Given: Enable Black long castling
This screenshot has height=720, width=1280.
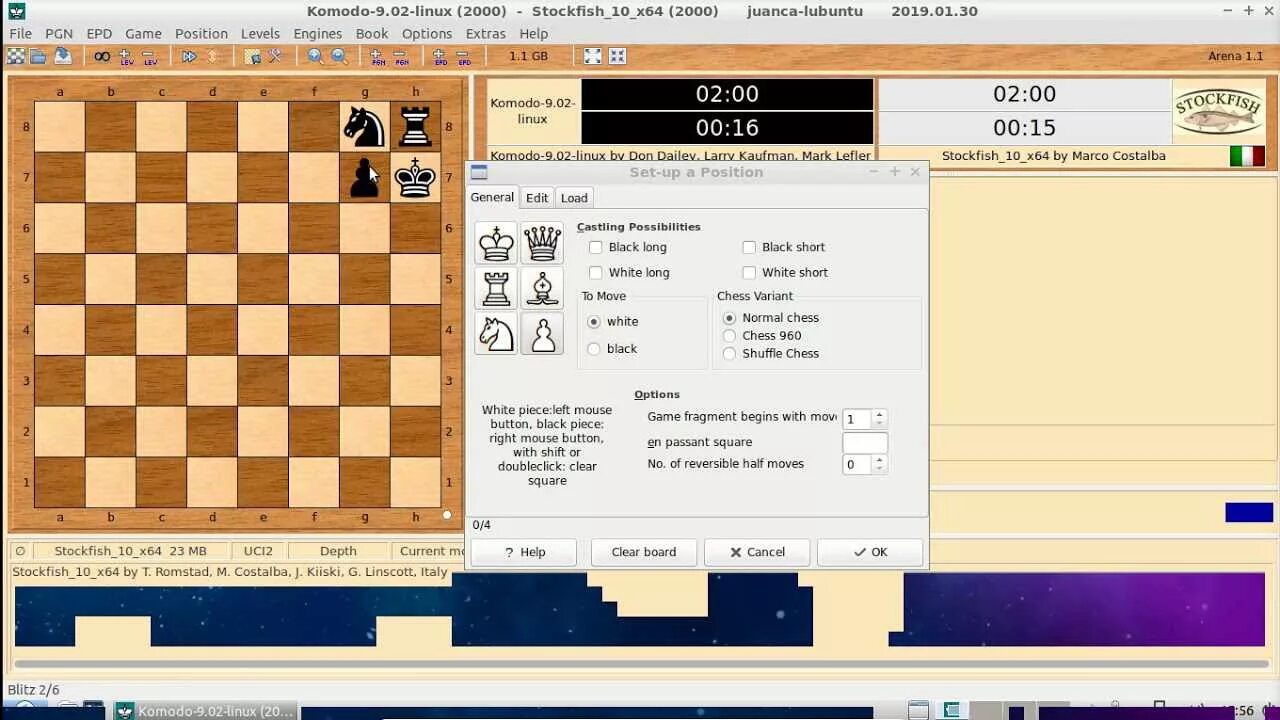Looking at the screenshot, I should (x=596, y=247).
